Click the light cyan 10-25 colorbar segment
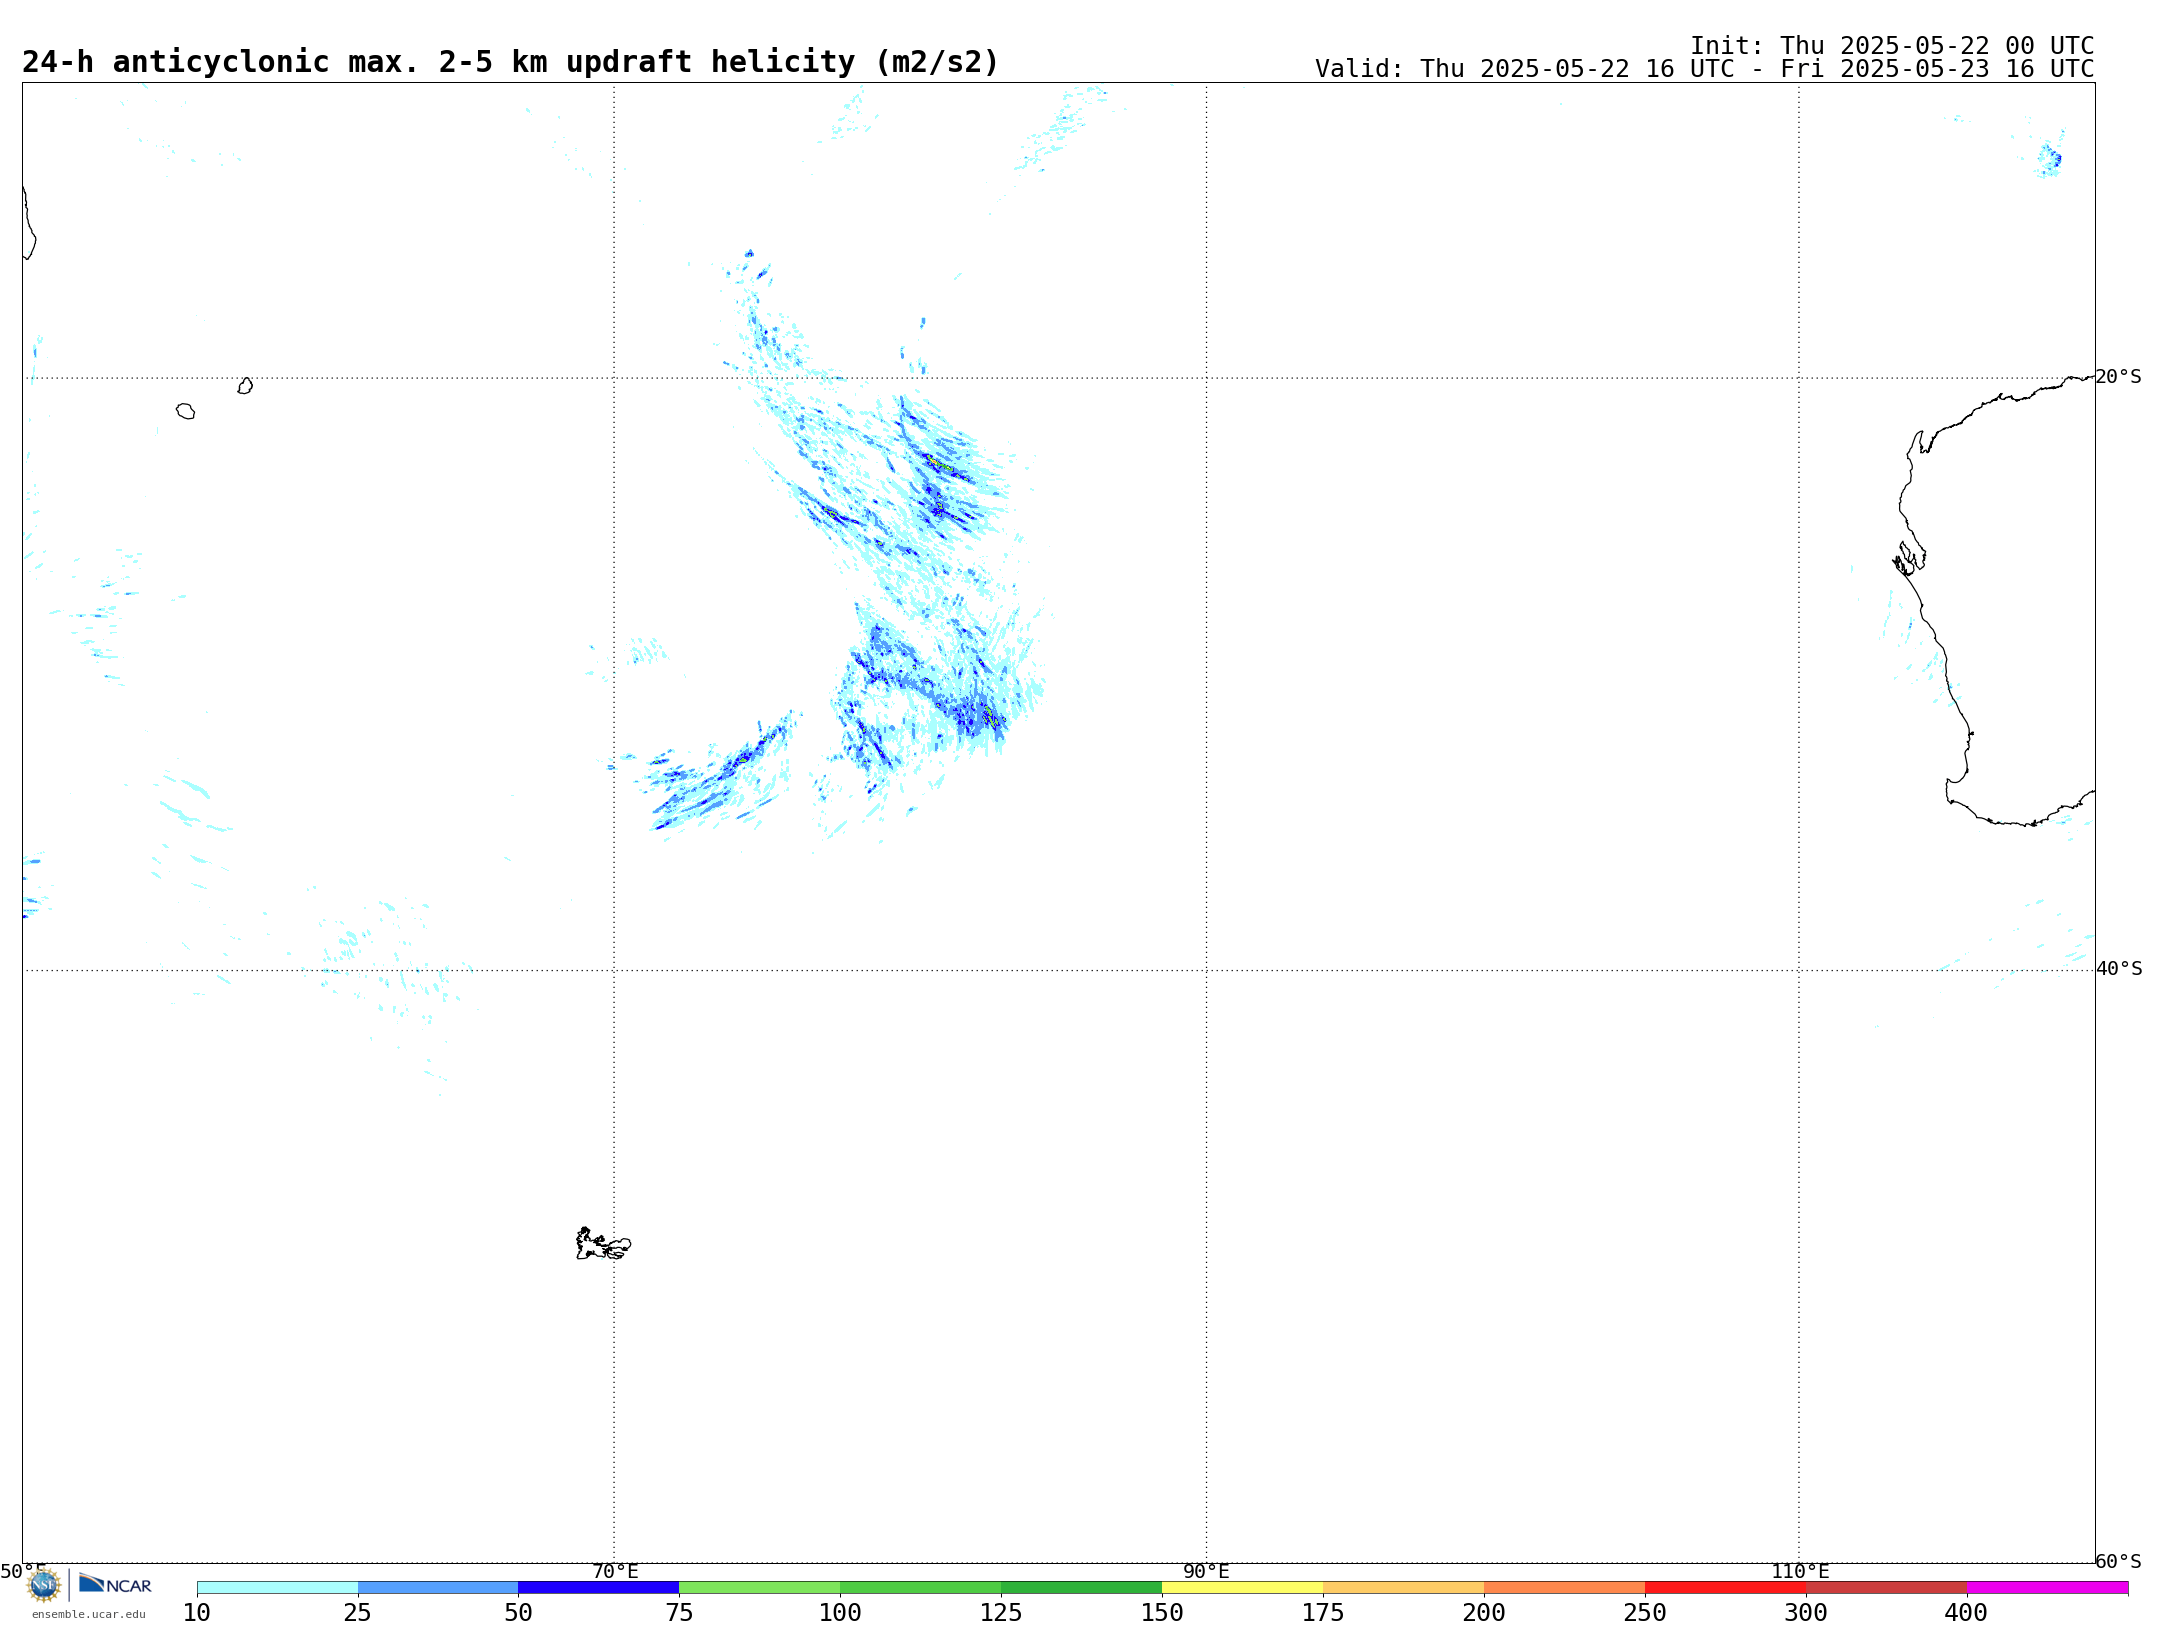The image size is (2160, 1626). click(x=277, y=1588)
